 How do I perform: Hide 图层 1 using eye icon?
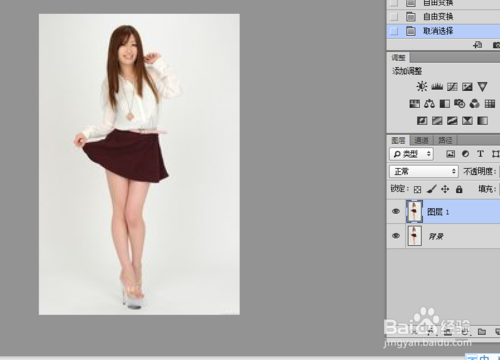click(x=396, y=211)
